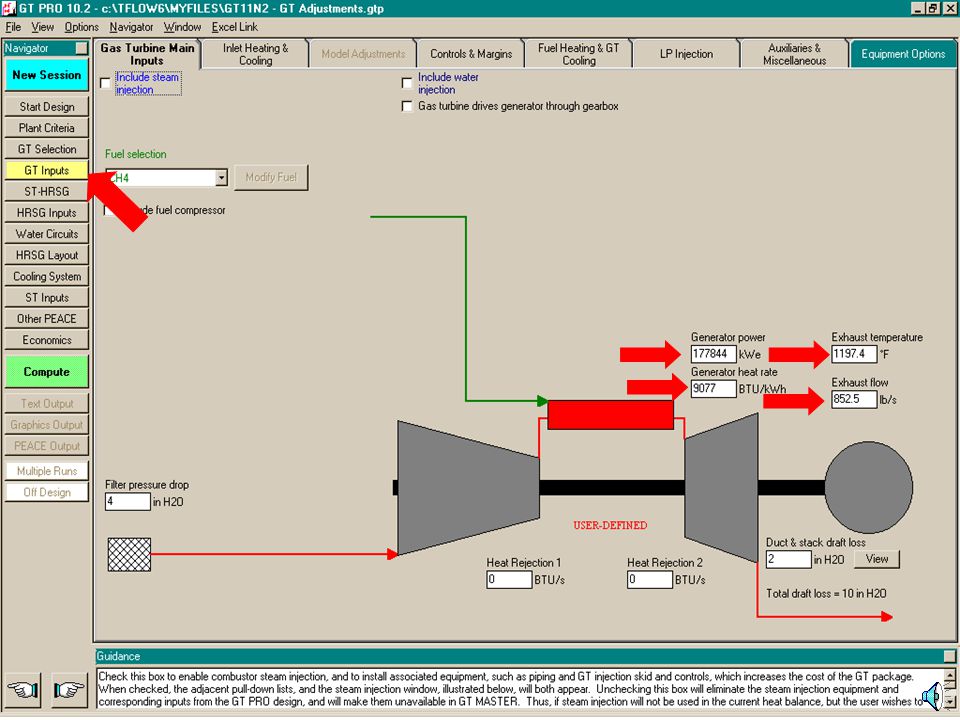Screen dimensions: 960x720
Task: Go to ST Inputs section
Action: (47, 298)
